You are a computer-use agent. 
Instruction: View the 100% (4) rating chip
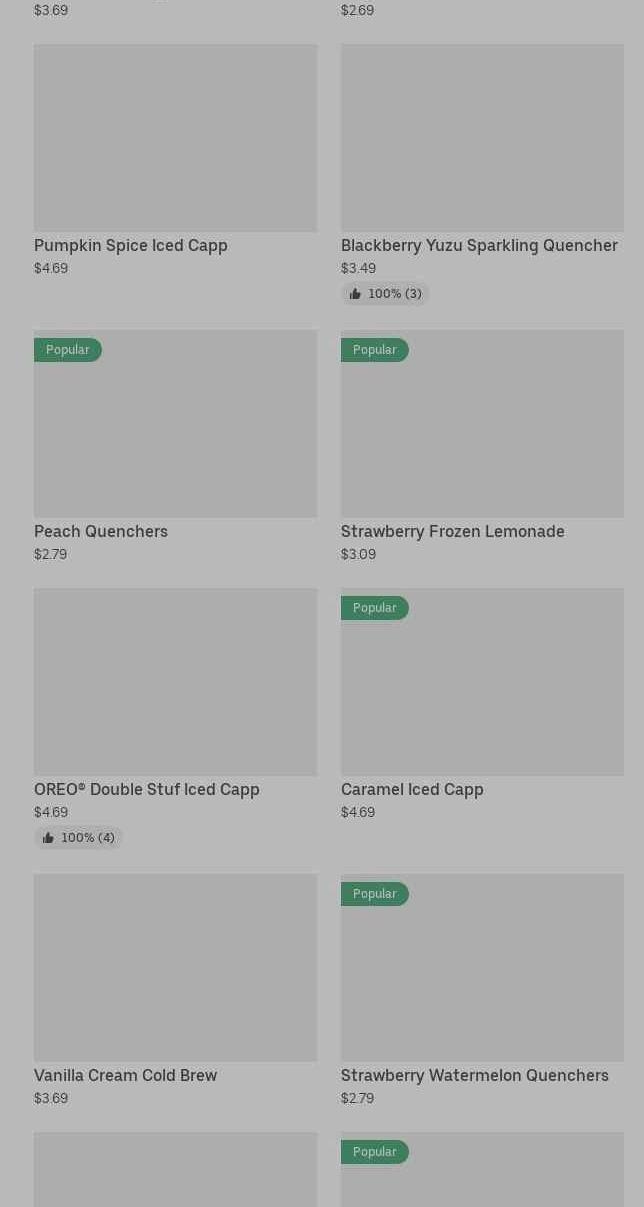click(x=78, y=838)
